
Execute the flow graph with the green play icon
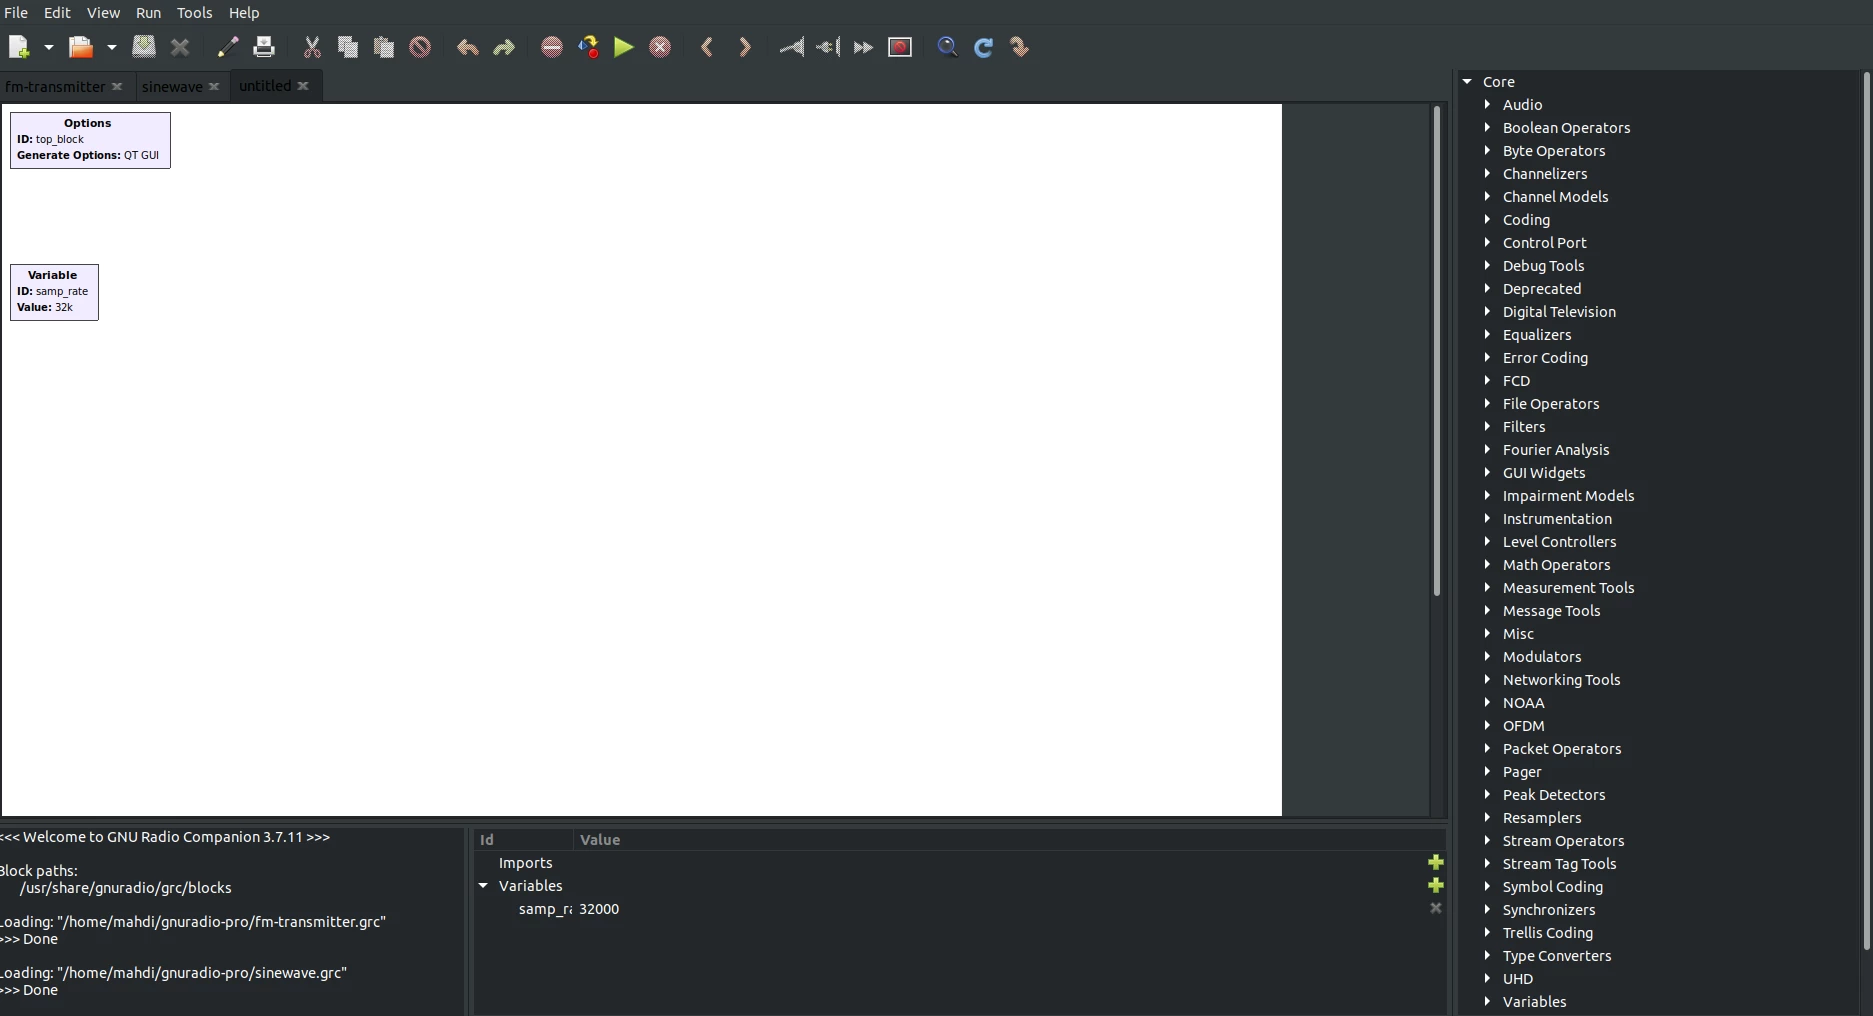point(624,47)
